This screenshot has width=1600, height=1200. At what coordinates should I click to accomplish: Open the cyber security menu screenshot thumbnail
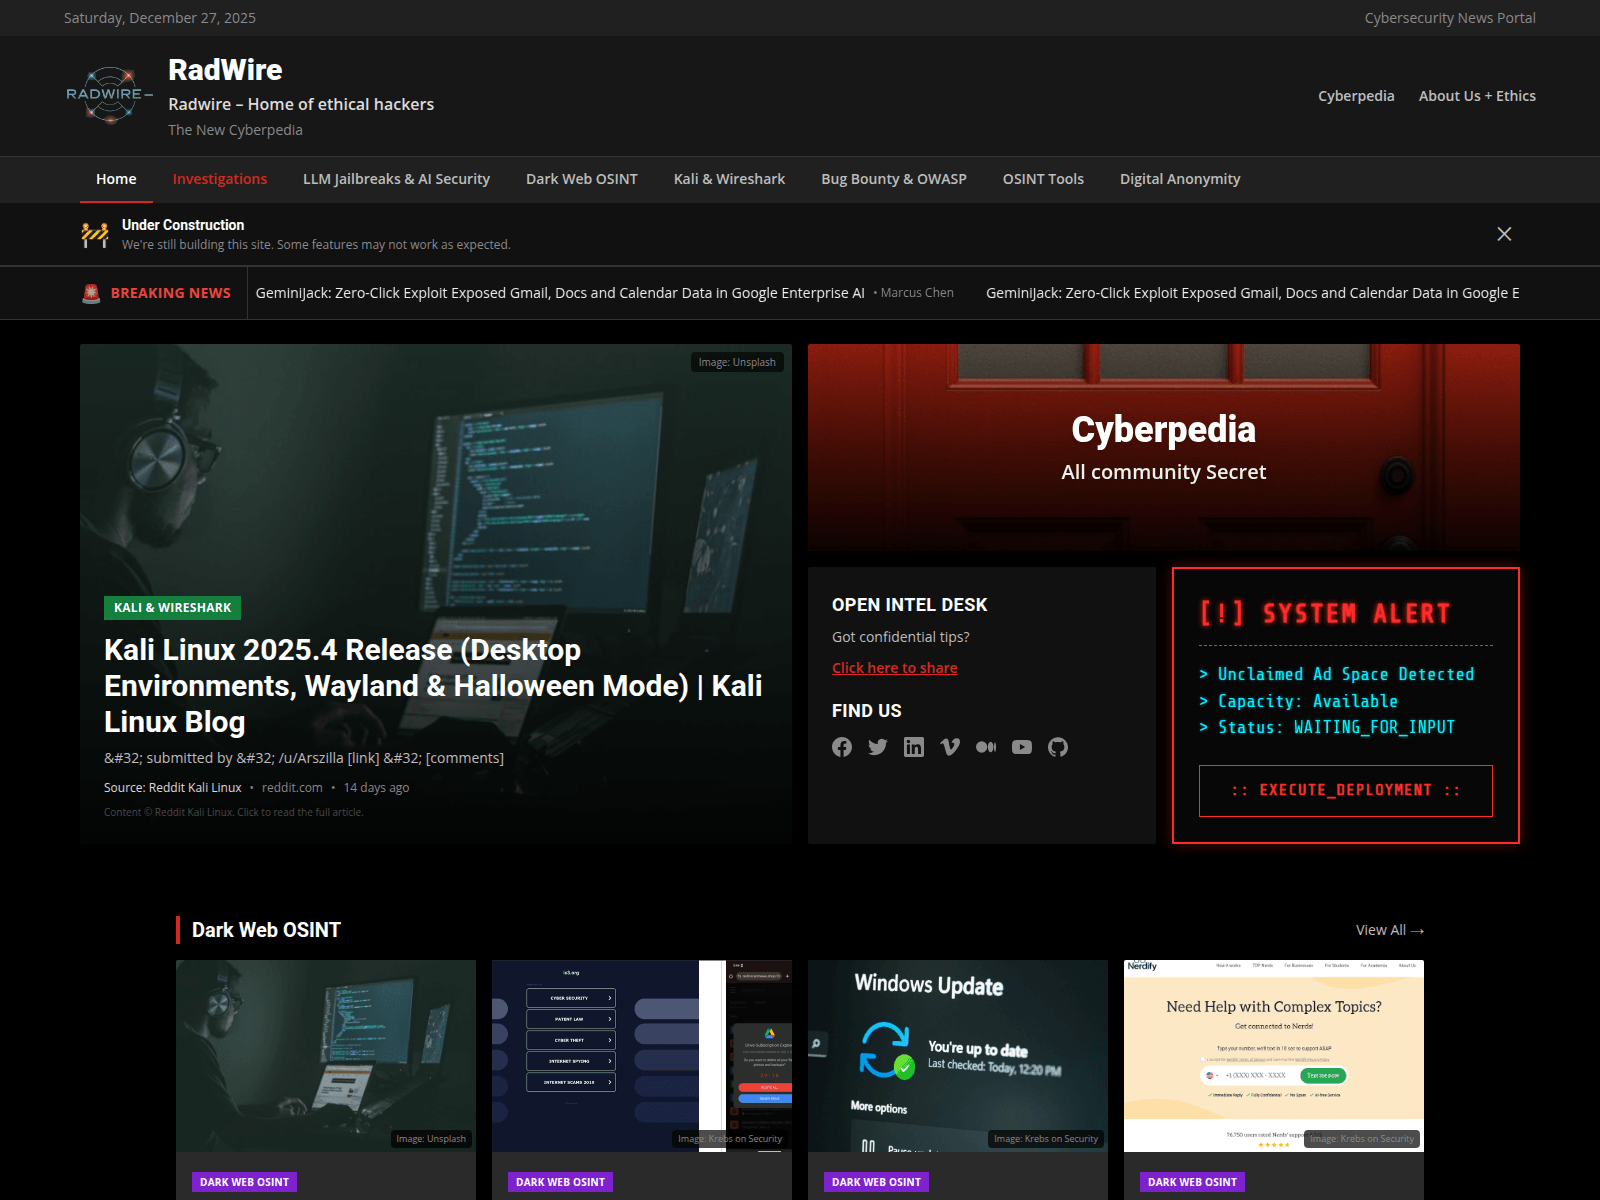click(642, 1056)
